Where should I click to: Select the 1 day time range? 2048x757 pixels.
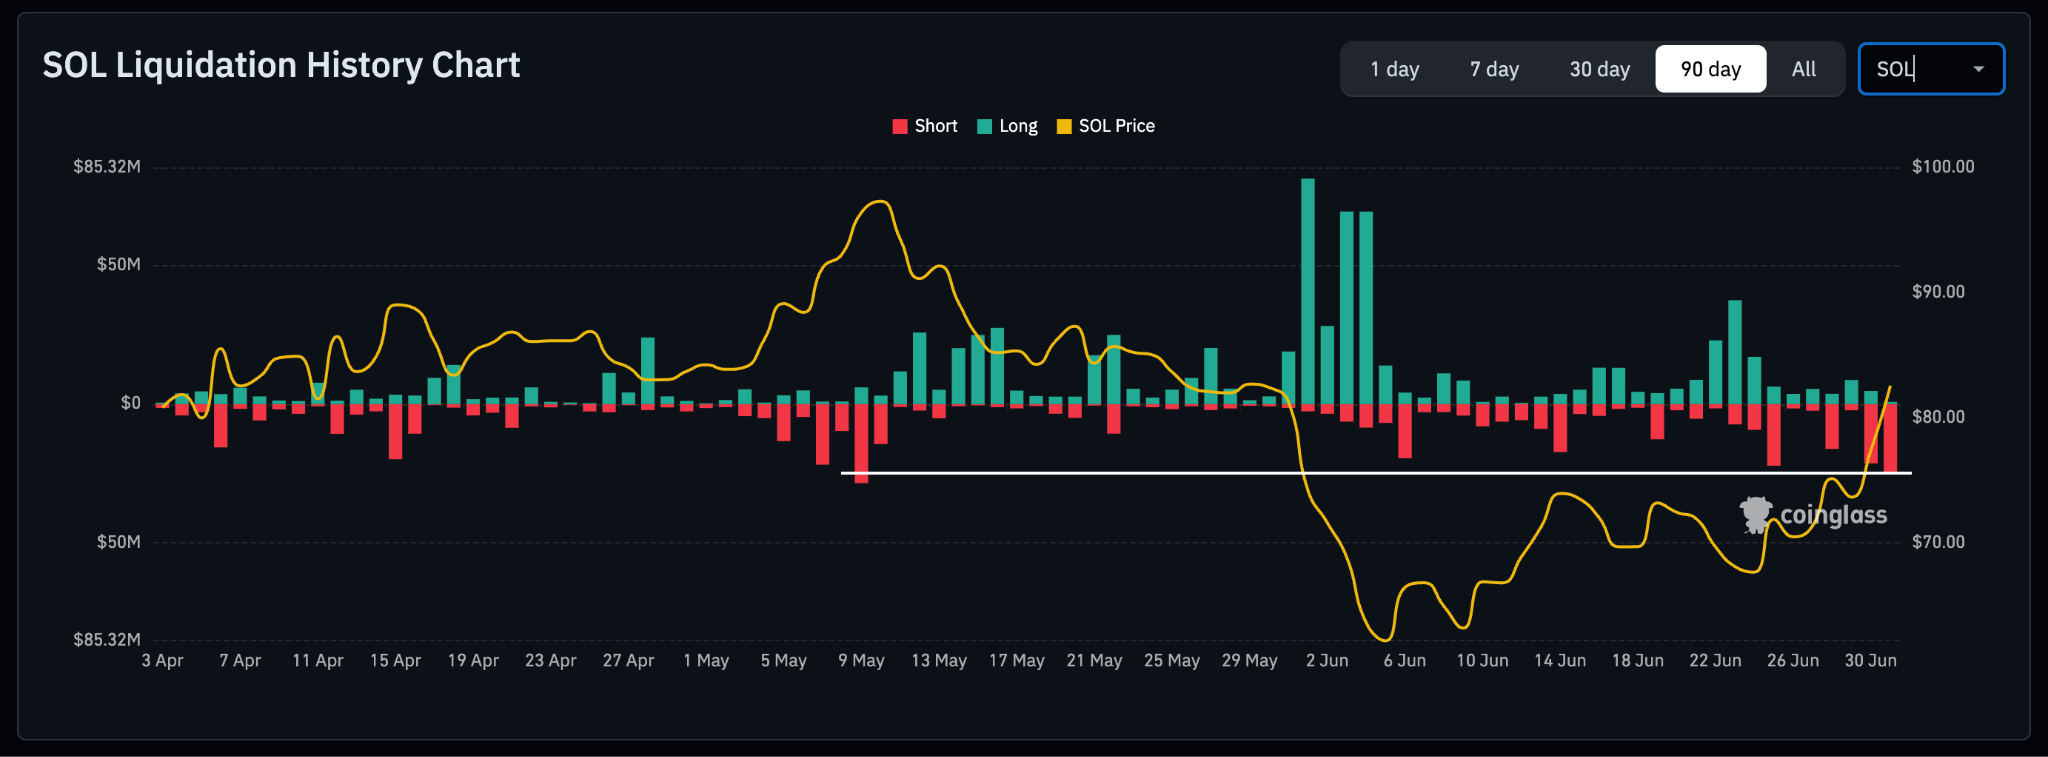(x=1395, y=69)
